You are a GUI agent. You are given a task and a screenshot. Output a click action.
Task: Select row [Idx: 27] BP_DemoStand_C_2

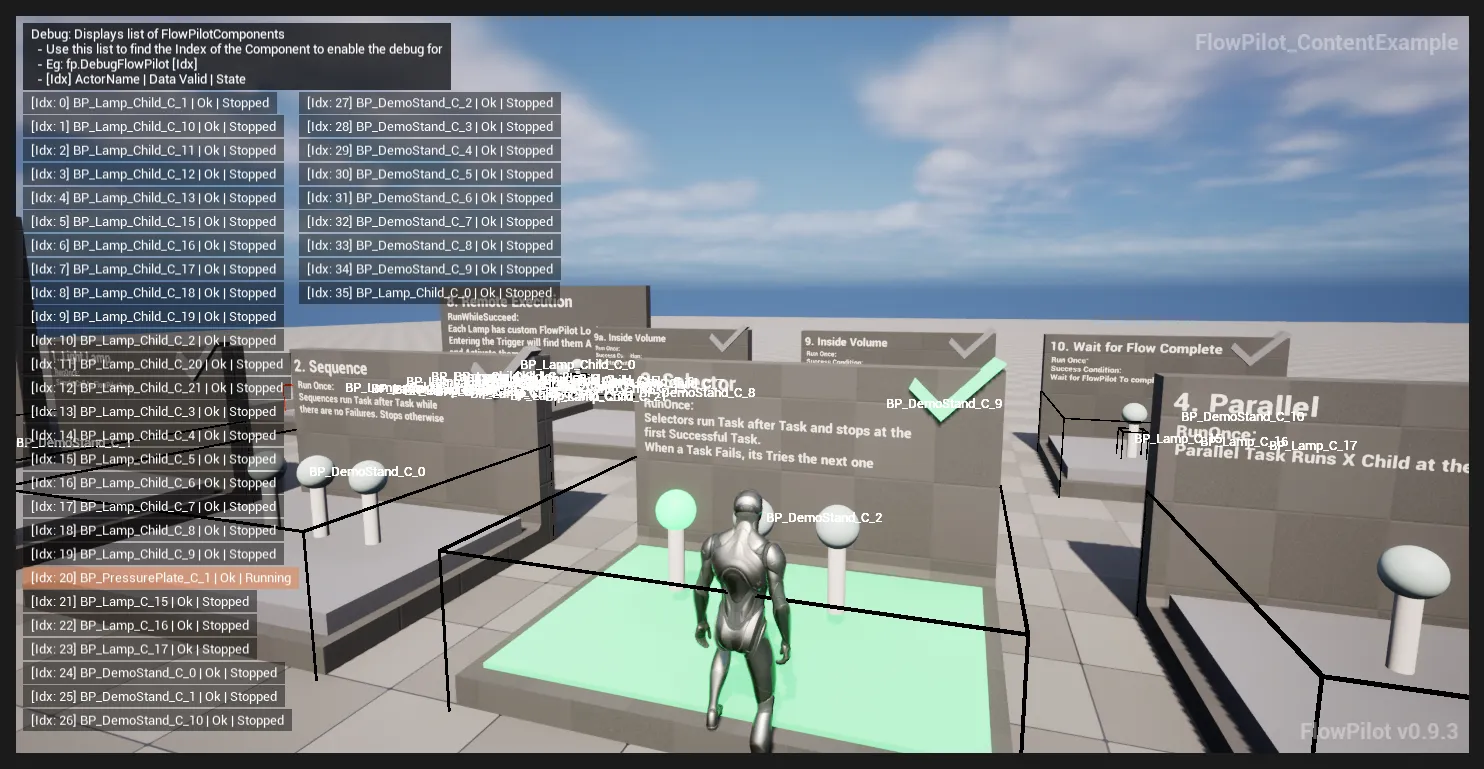[x=430, y=103]
